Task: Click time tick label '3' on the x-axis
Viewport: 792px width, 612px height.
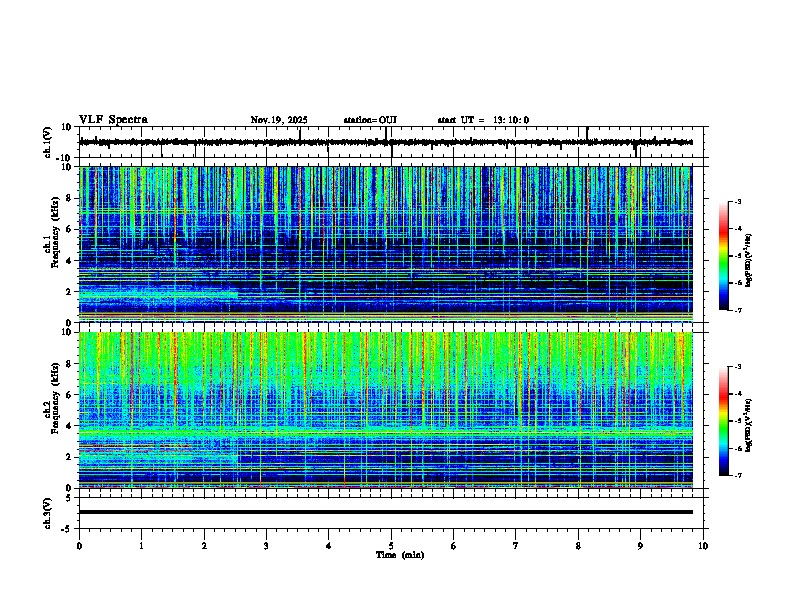Action: [x=266, y=545]
